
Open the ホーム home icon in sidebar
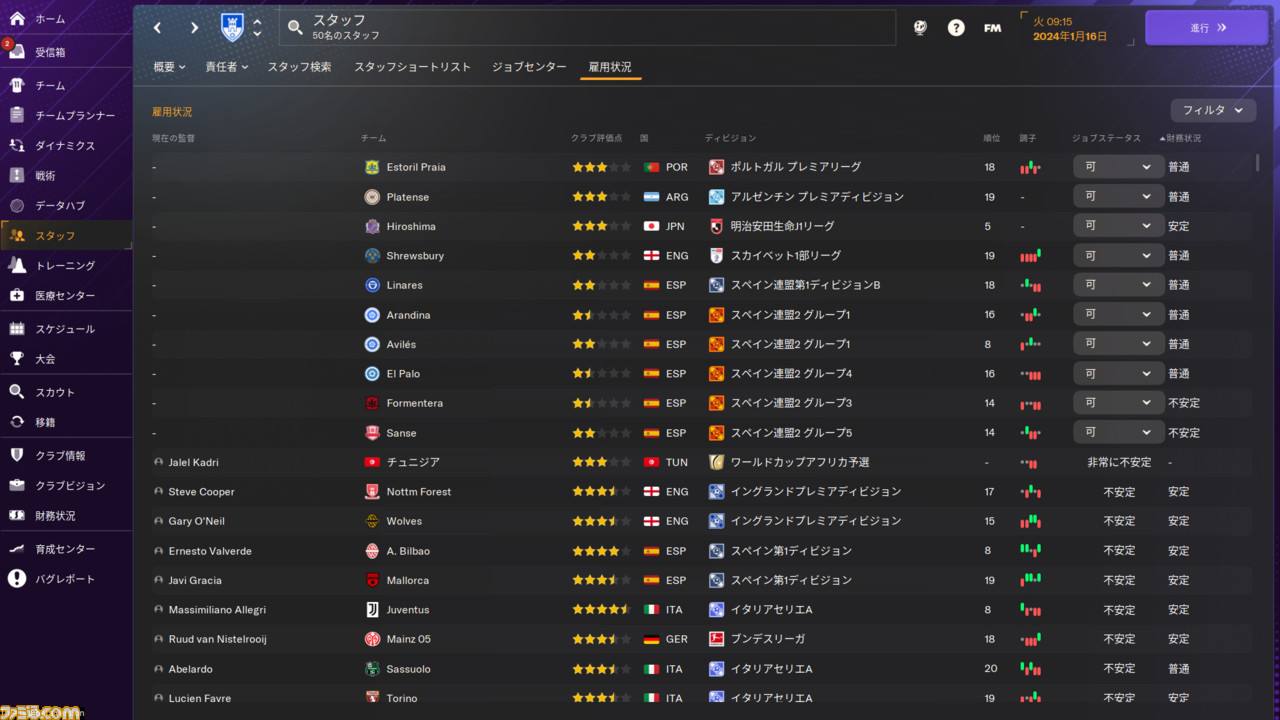coord(17,19)
